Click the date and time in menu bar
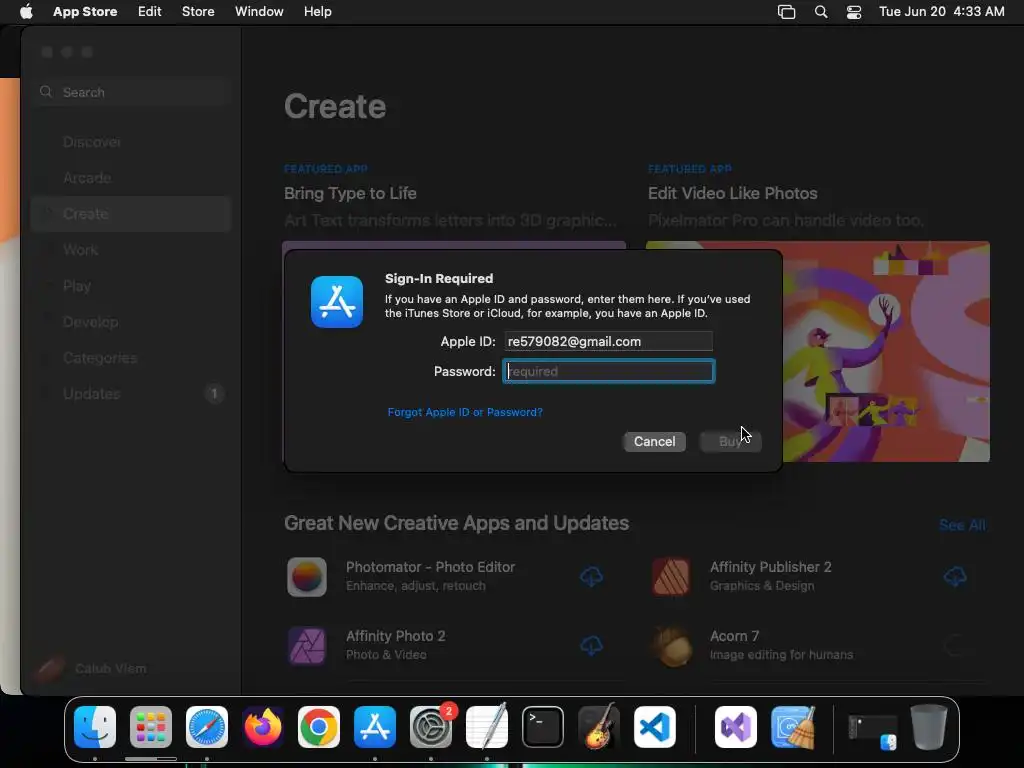Viewport: 1024px width, 768px height. (x=942, y=12)
